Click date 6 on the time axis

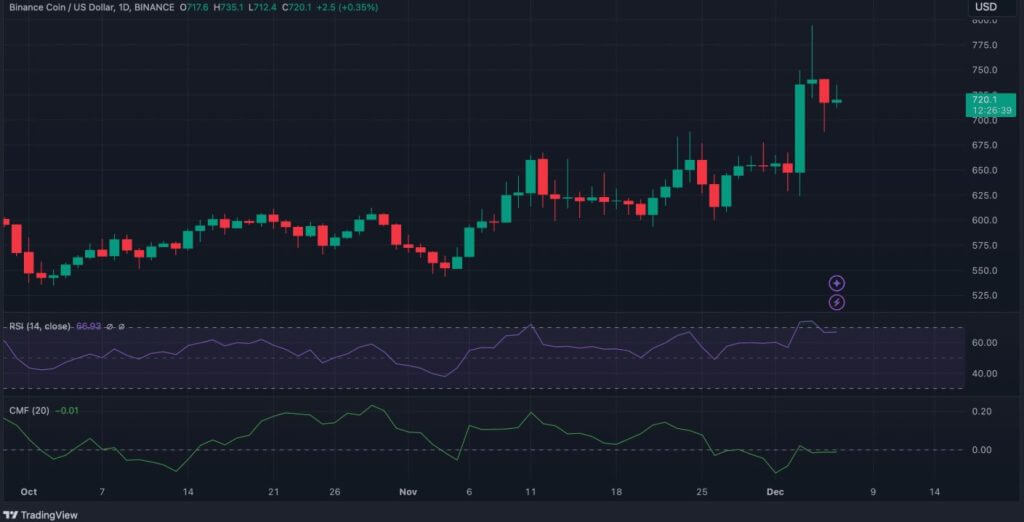pos(470,492)
